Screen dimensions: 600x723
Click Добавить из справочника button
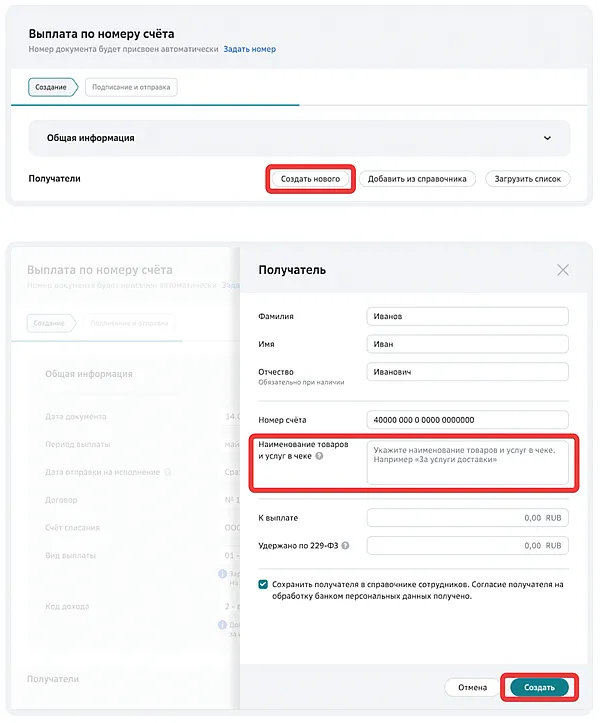[x=417, y=179]
